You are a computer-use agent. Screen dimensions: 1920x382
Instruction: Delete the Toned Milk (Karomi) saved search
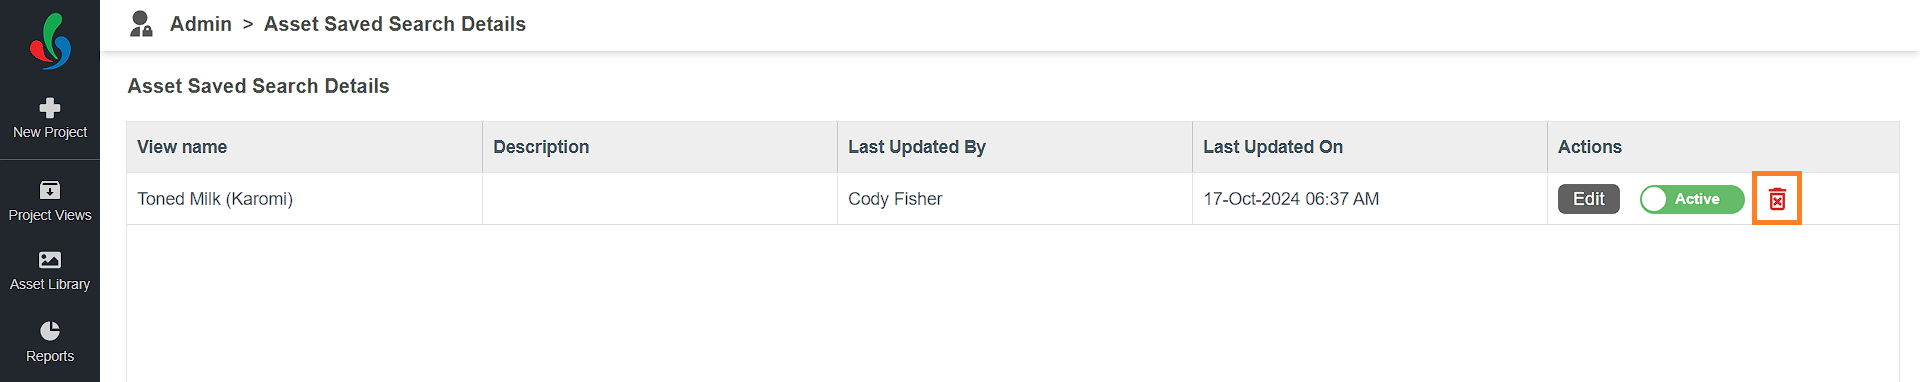(1777, 199)
